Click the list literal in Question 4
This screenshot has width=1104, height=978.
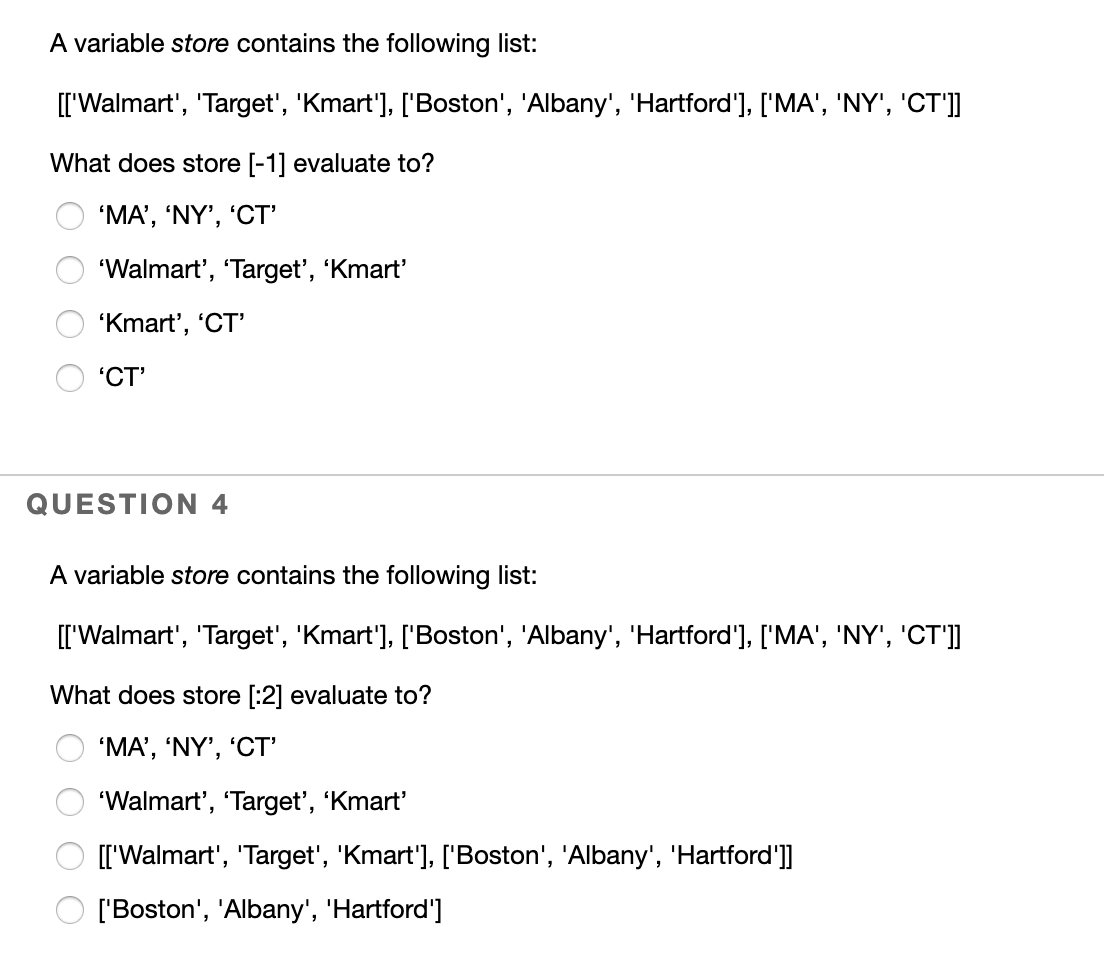point(505,635)
